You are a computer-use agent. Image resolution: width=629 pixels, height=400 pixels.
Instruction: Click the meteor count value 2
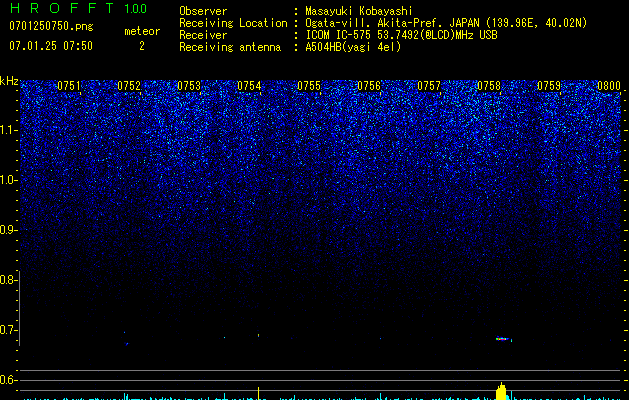(142, 46)
